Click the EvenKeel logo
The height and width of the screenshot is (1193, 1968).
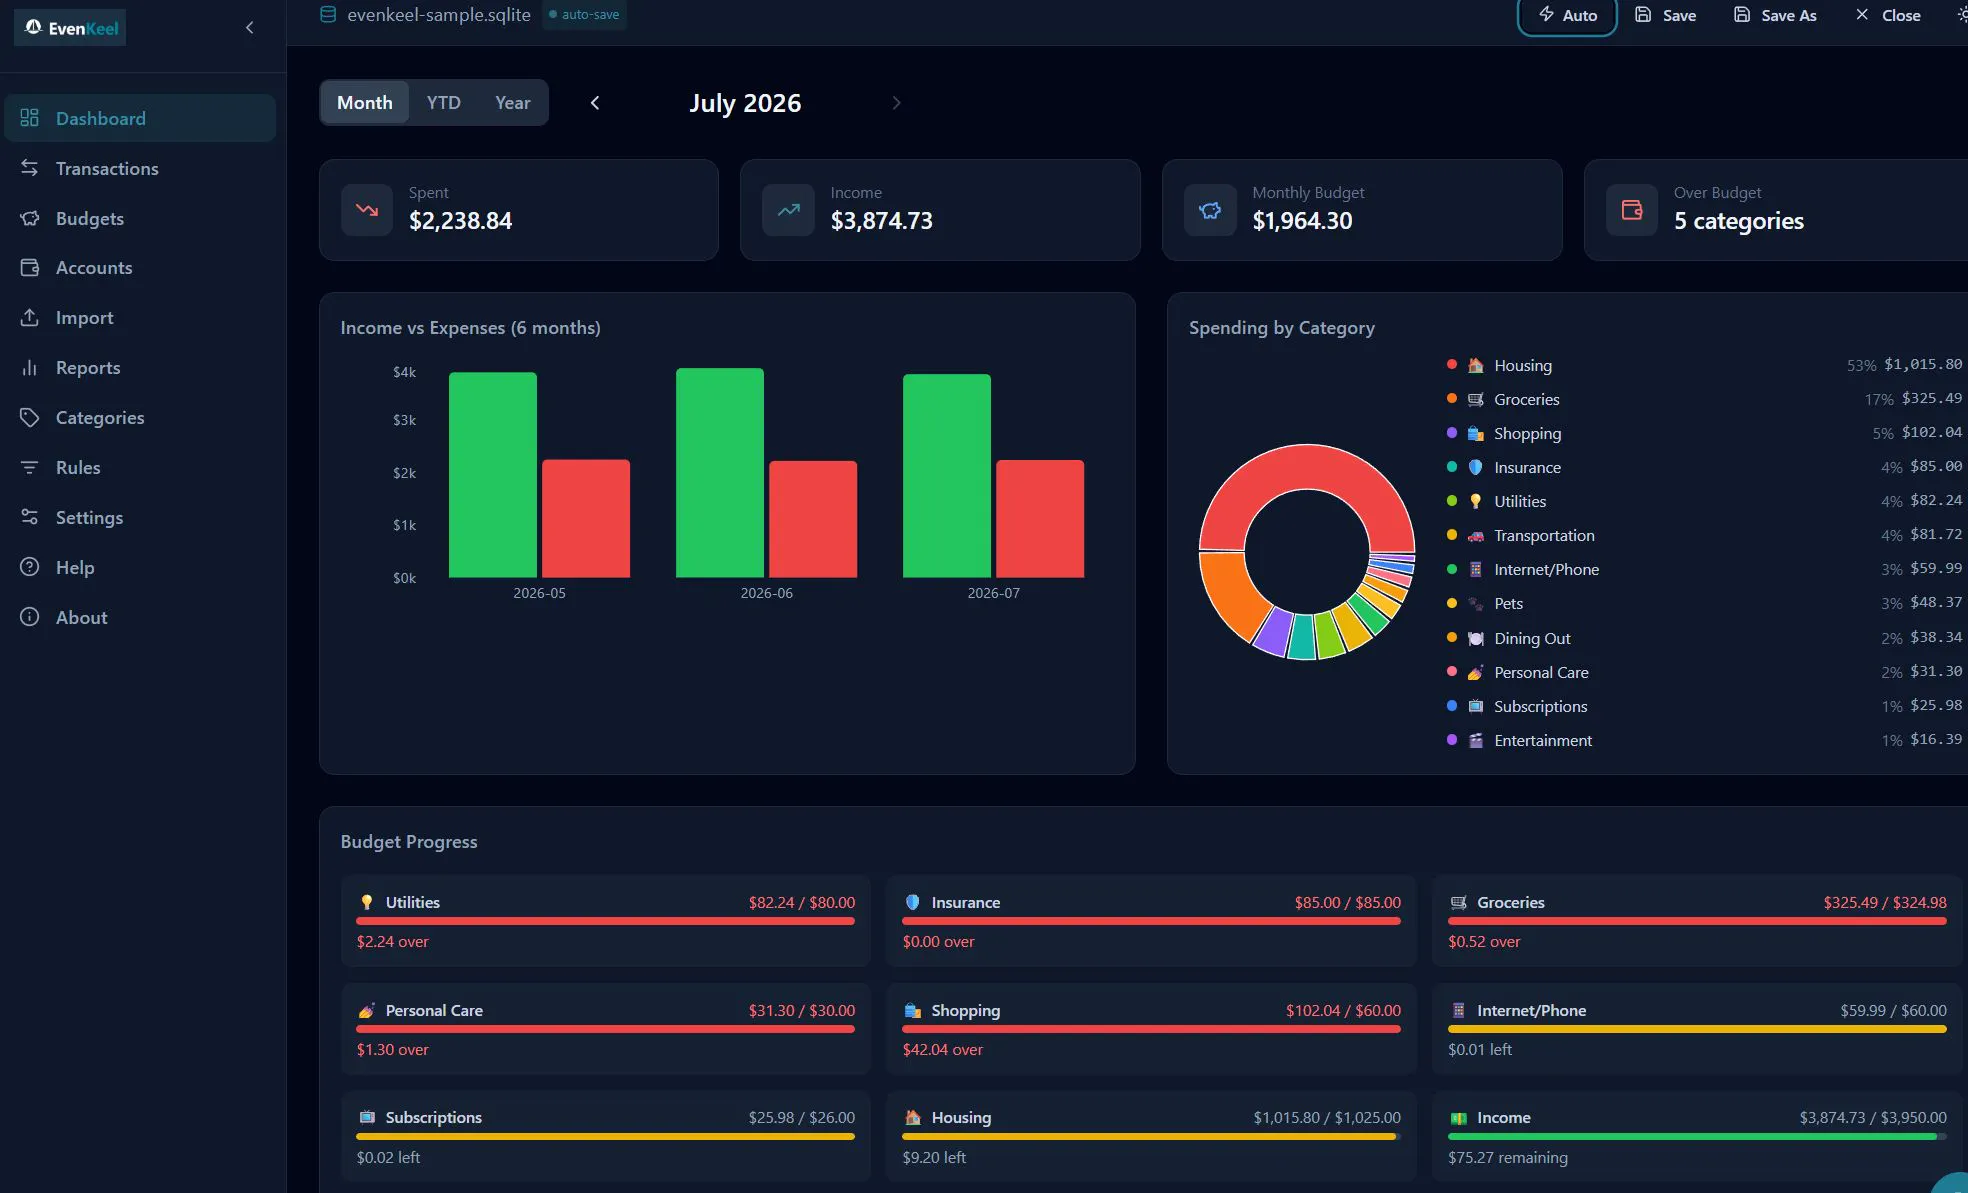[70, 28]
